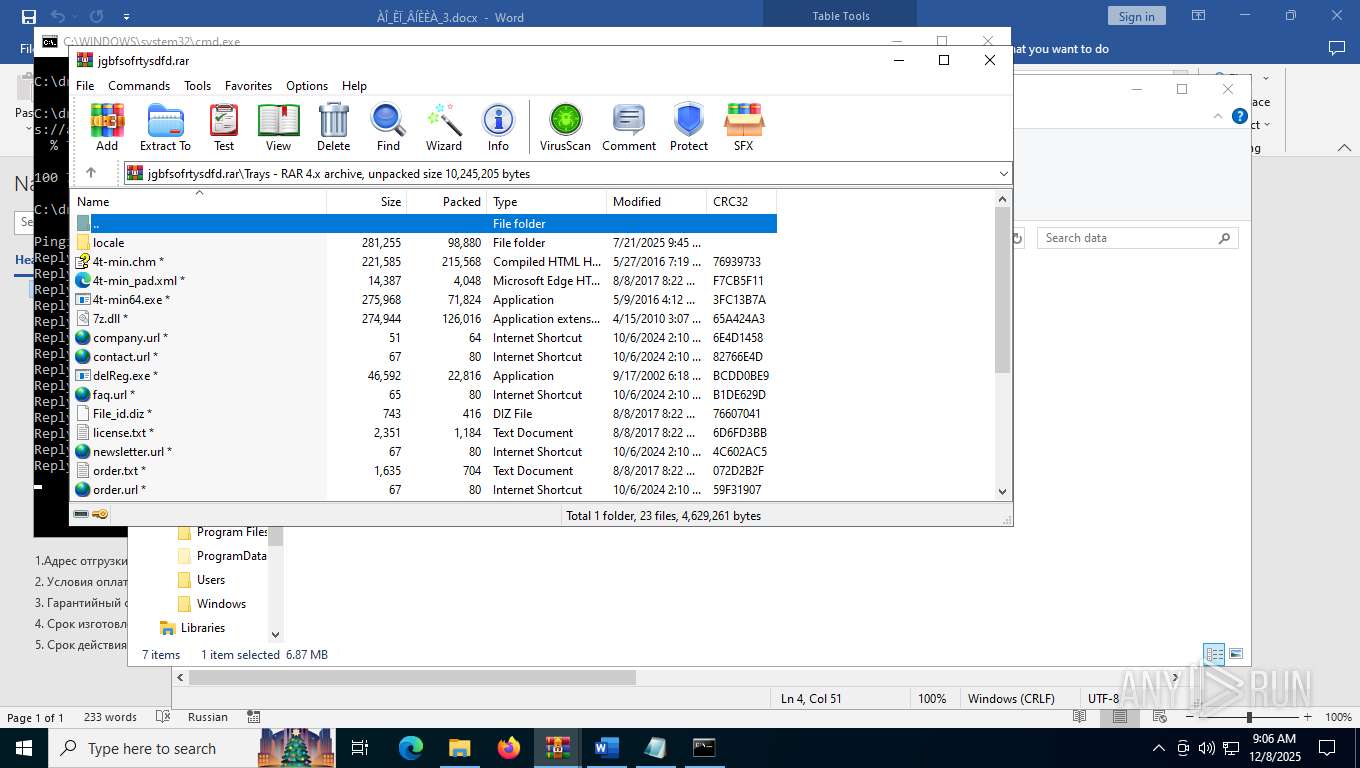The width and height of the screenshot is (1360, 768).
Task: Select 4t-min64.exe file
Action: click(x=424, y=300)
